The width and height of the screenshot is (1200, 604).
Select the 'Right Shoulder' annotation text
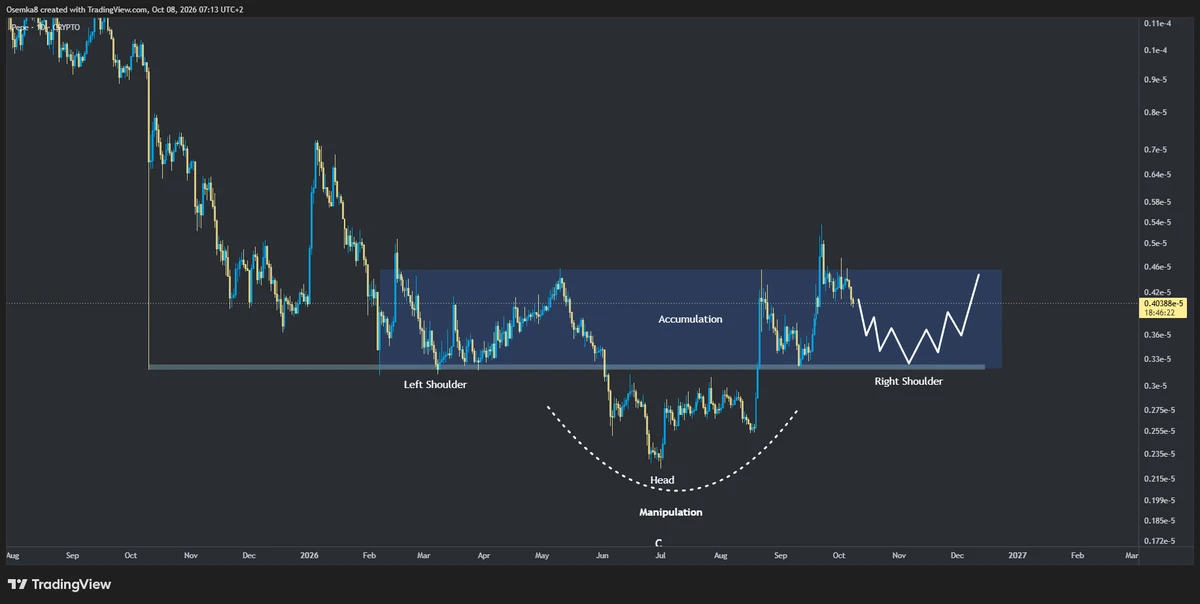(x=909, y=381)
